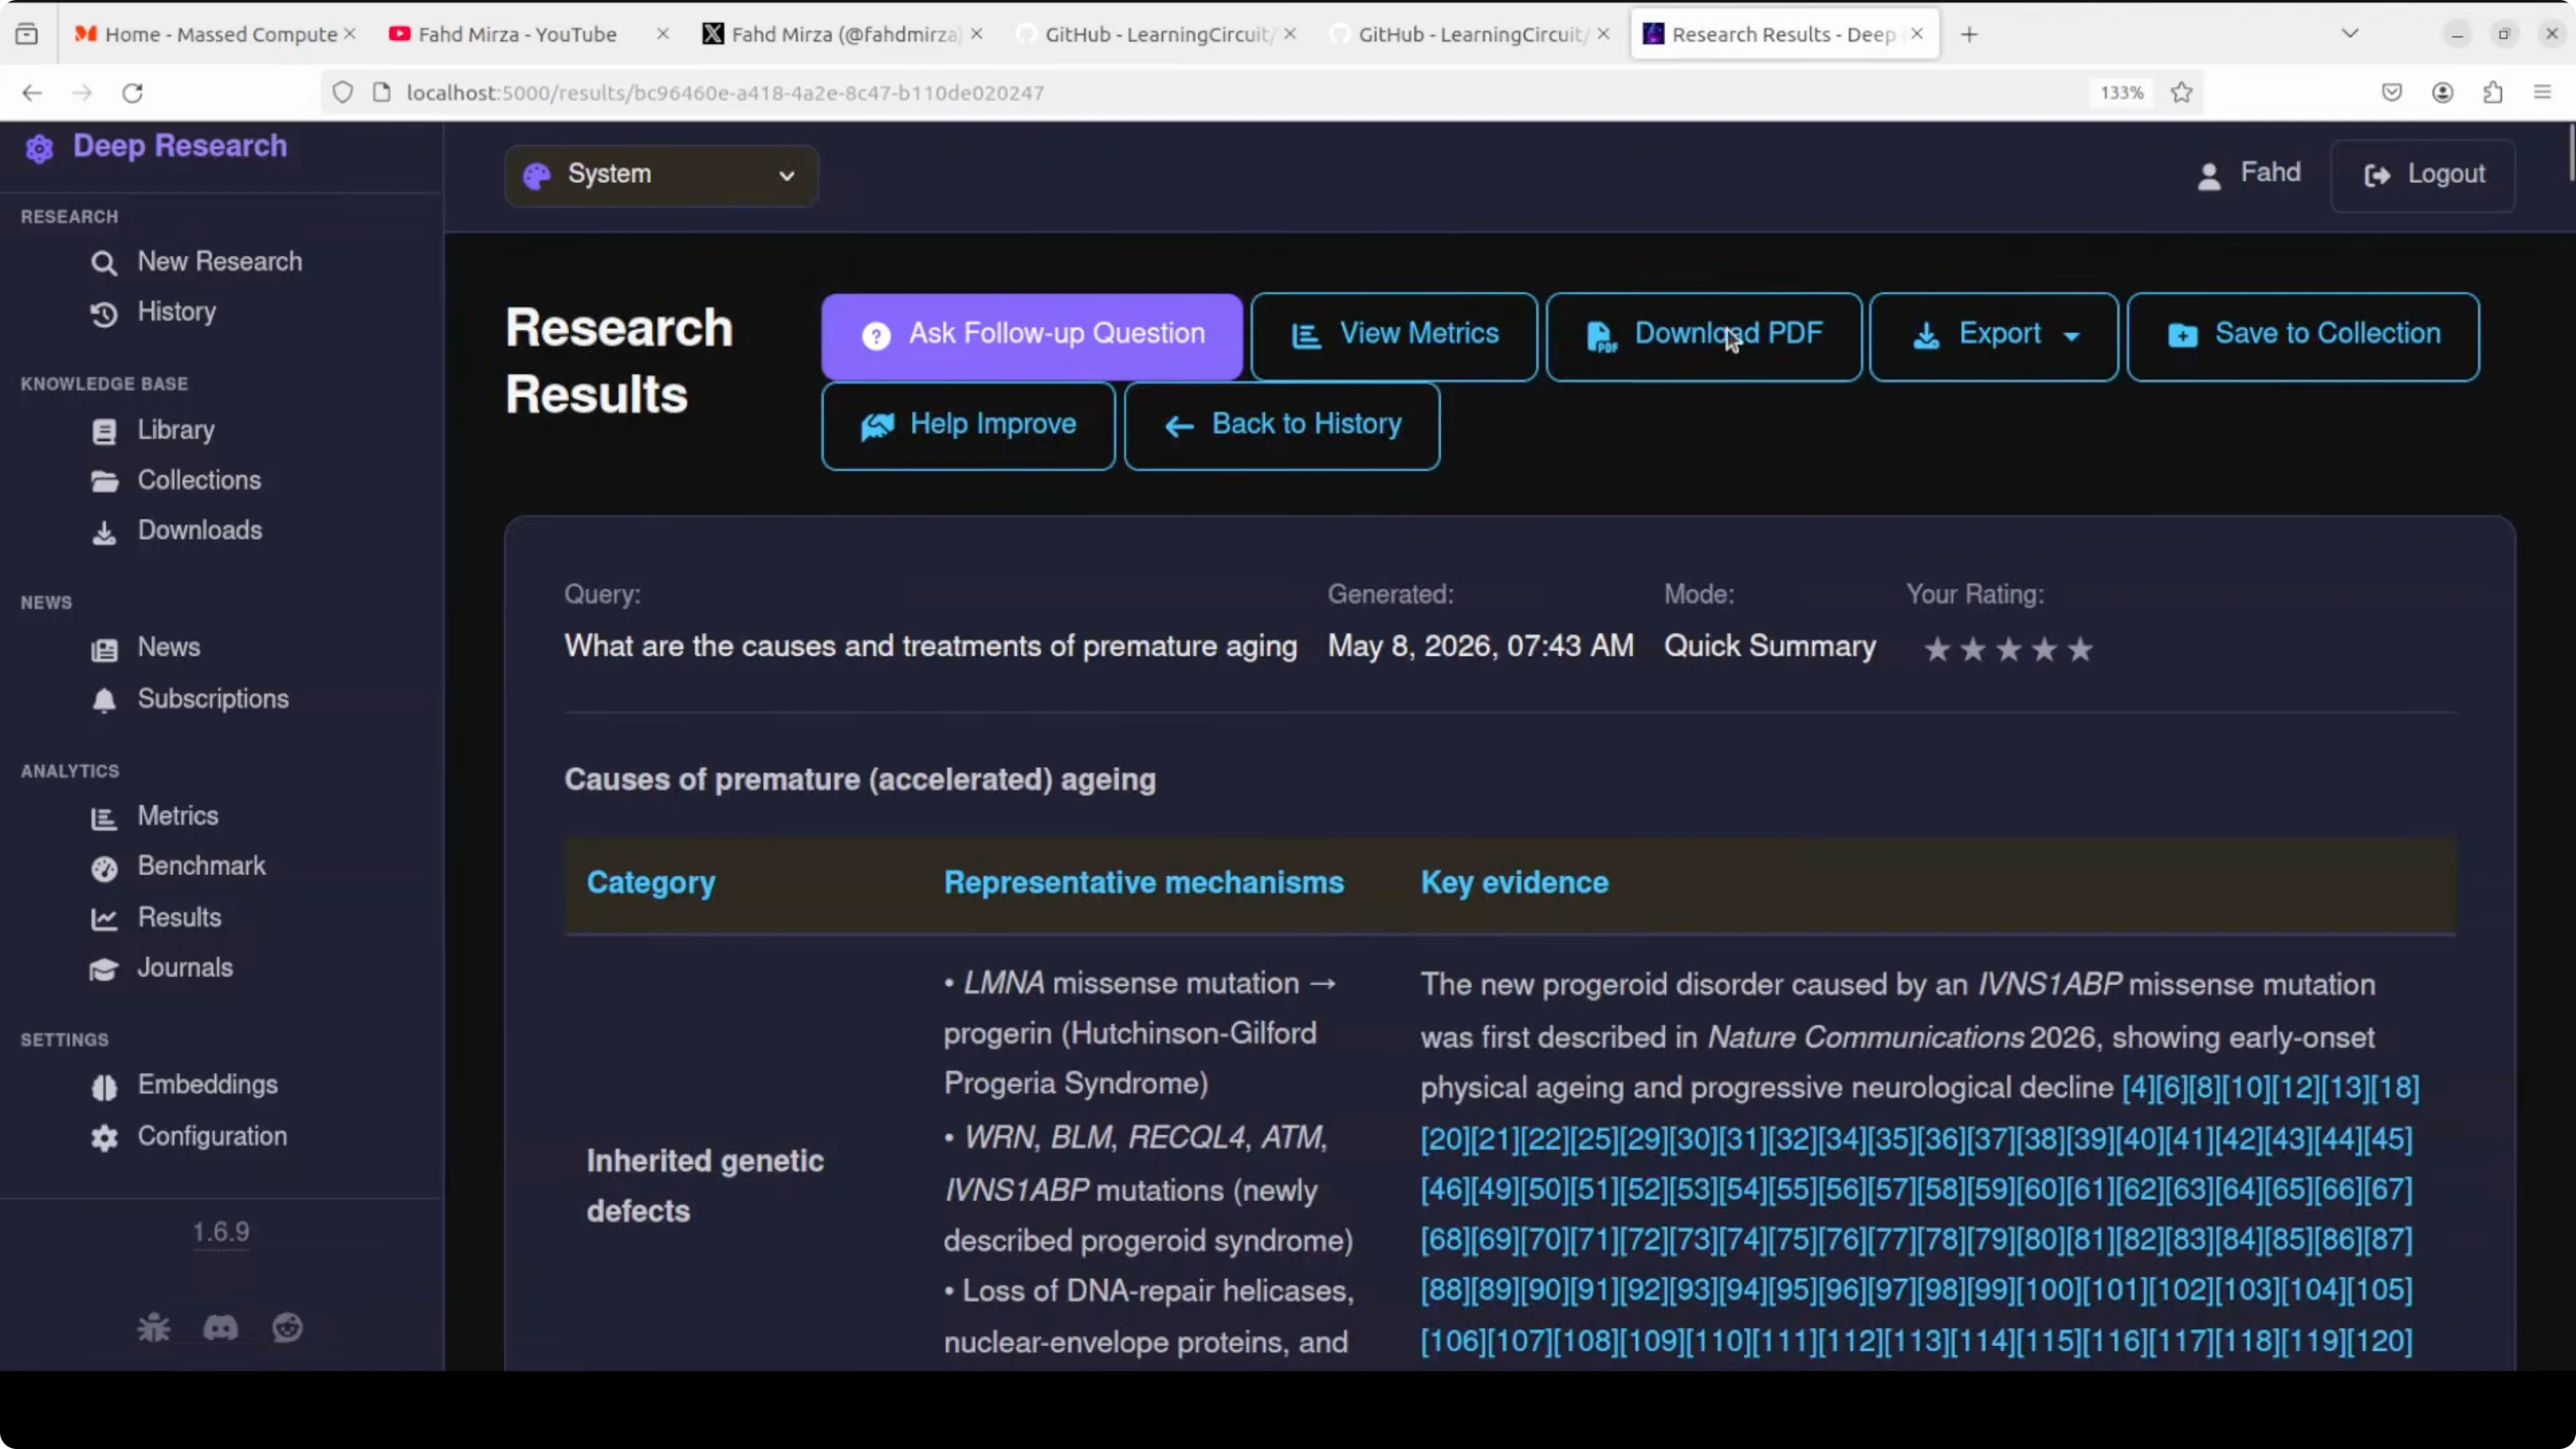
Task: Click version number 1.6.9
Action: [221, 1232]
